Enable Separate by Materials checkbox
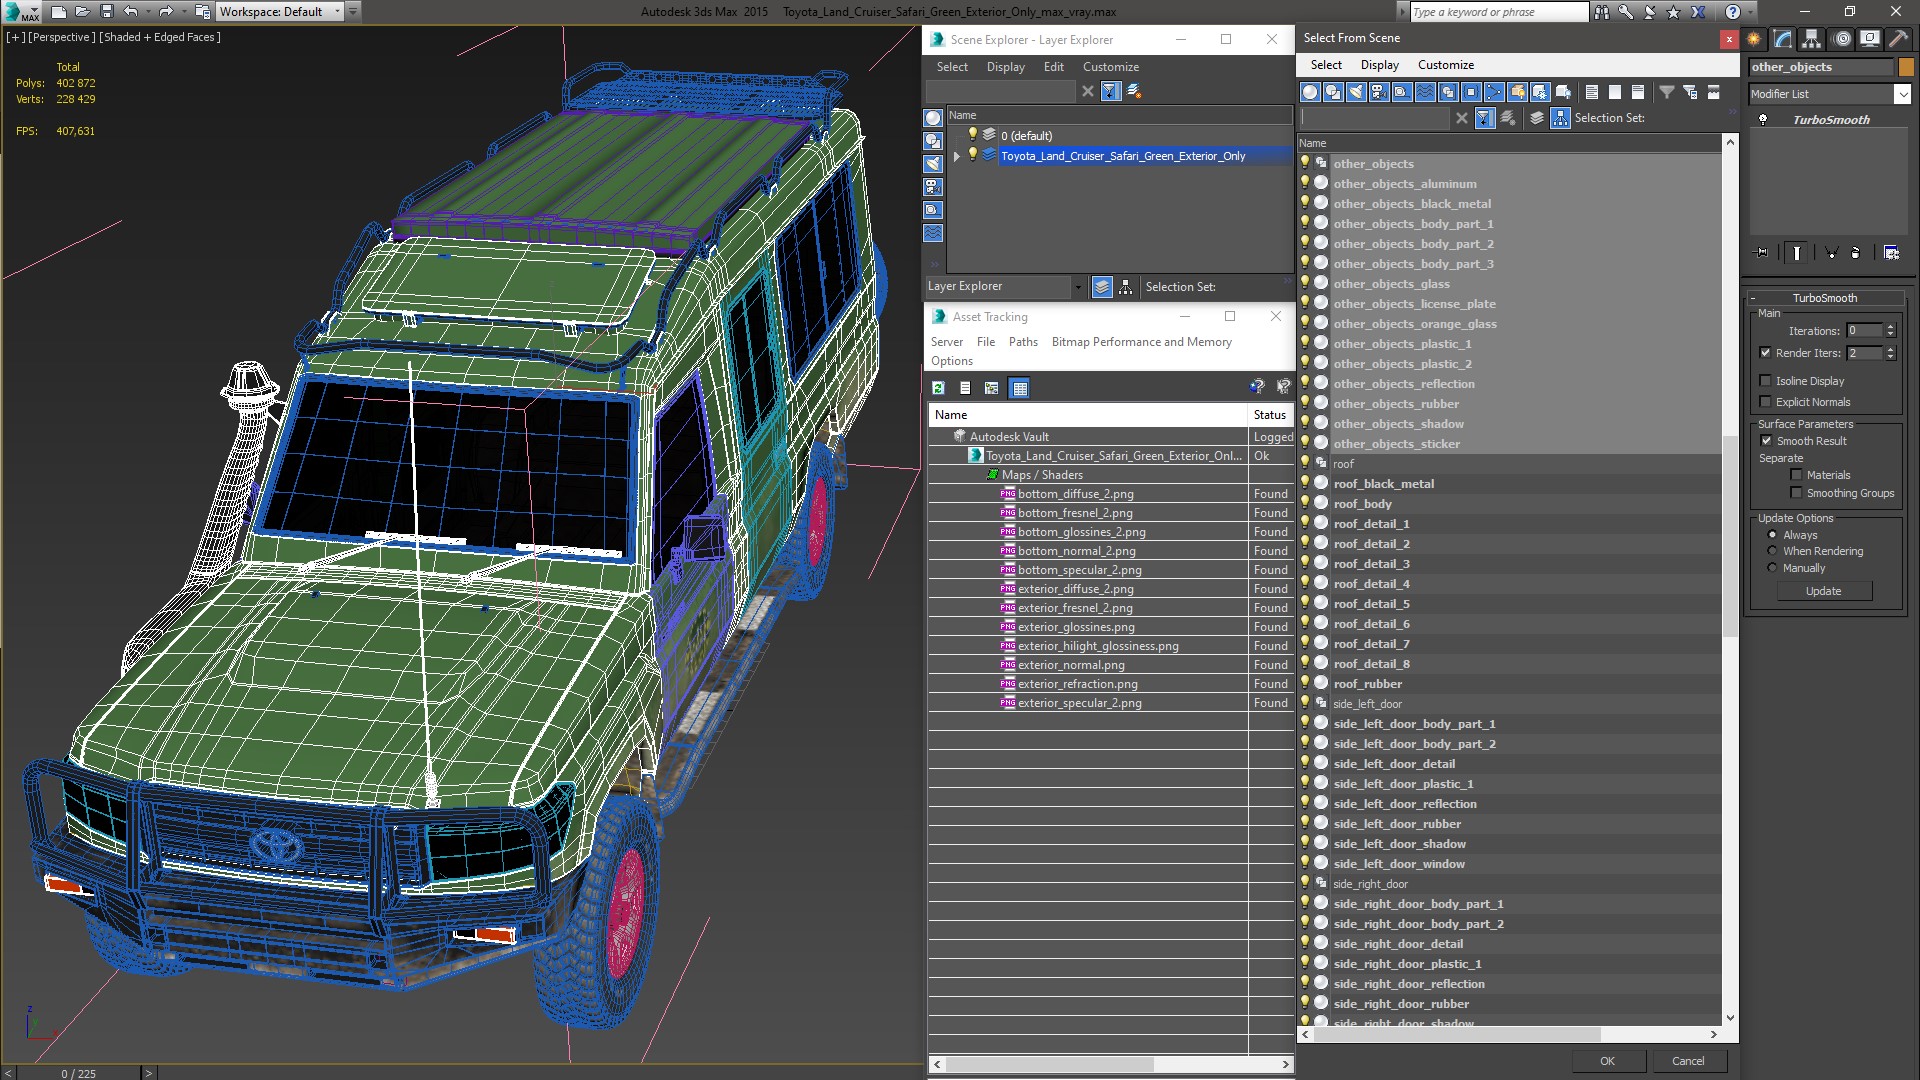The height and width of the screenshot is (1080, 1920). point(1796,475)
